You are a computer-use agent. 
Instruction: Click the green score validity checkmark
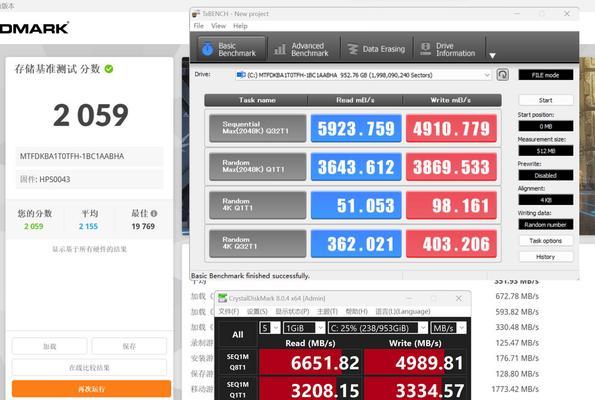click(x=109, y=69)
